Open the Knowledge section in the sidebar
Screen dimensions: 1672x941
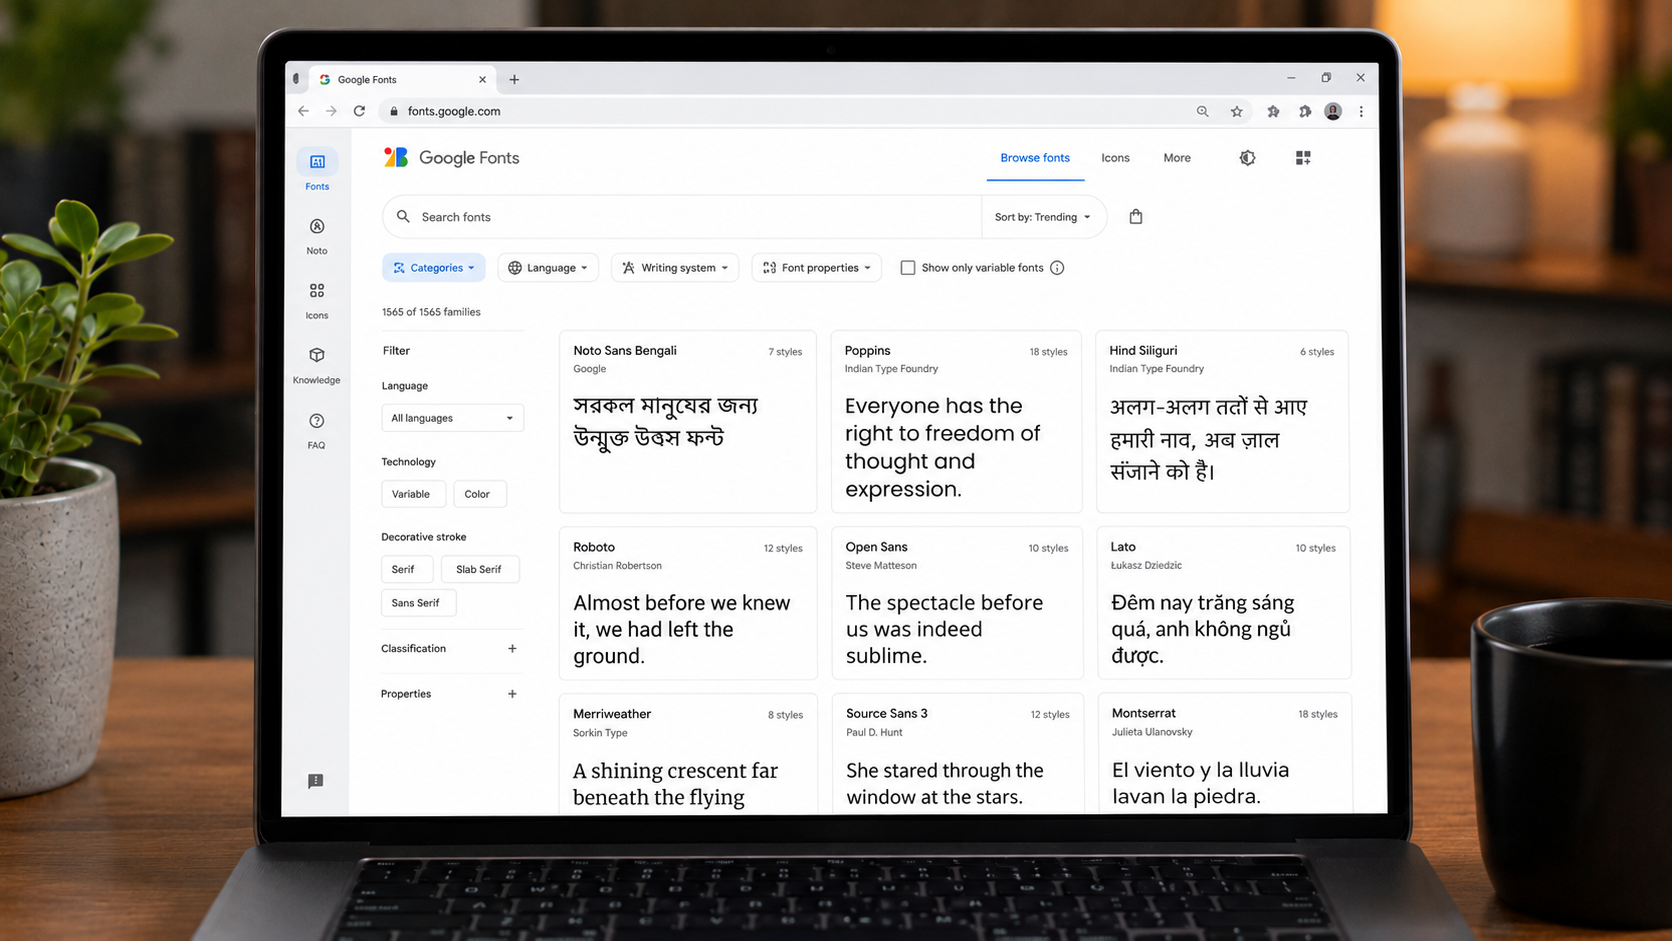[317, 365]
